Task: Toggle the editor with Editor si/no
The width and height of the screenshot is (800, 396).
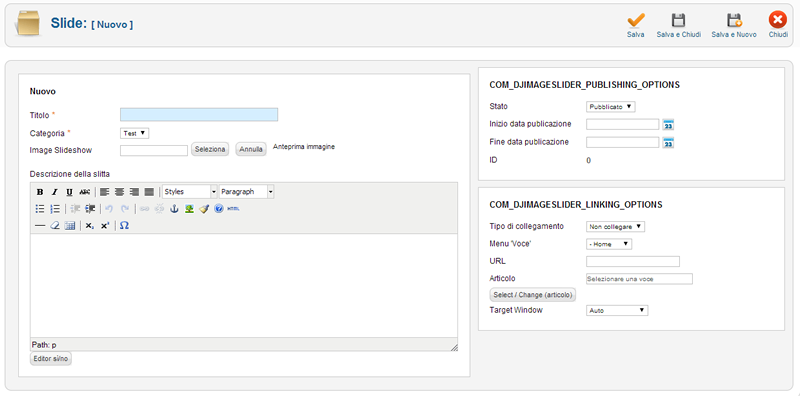Action: click(x=51, y=359)
